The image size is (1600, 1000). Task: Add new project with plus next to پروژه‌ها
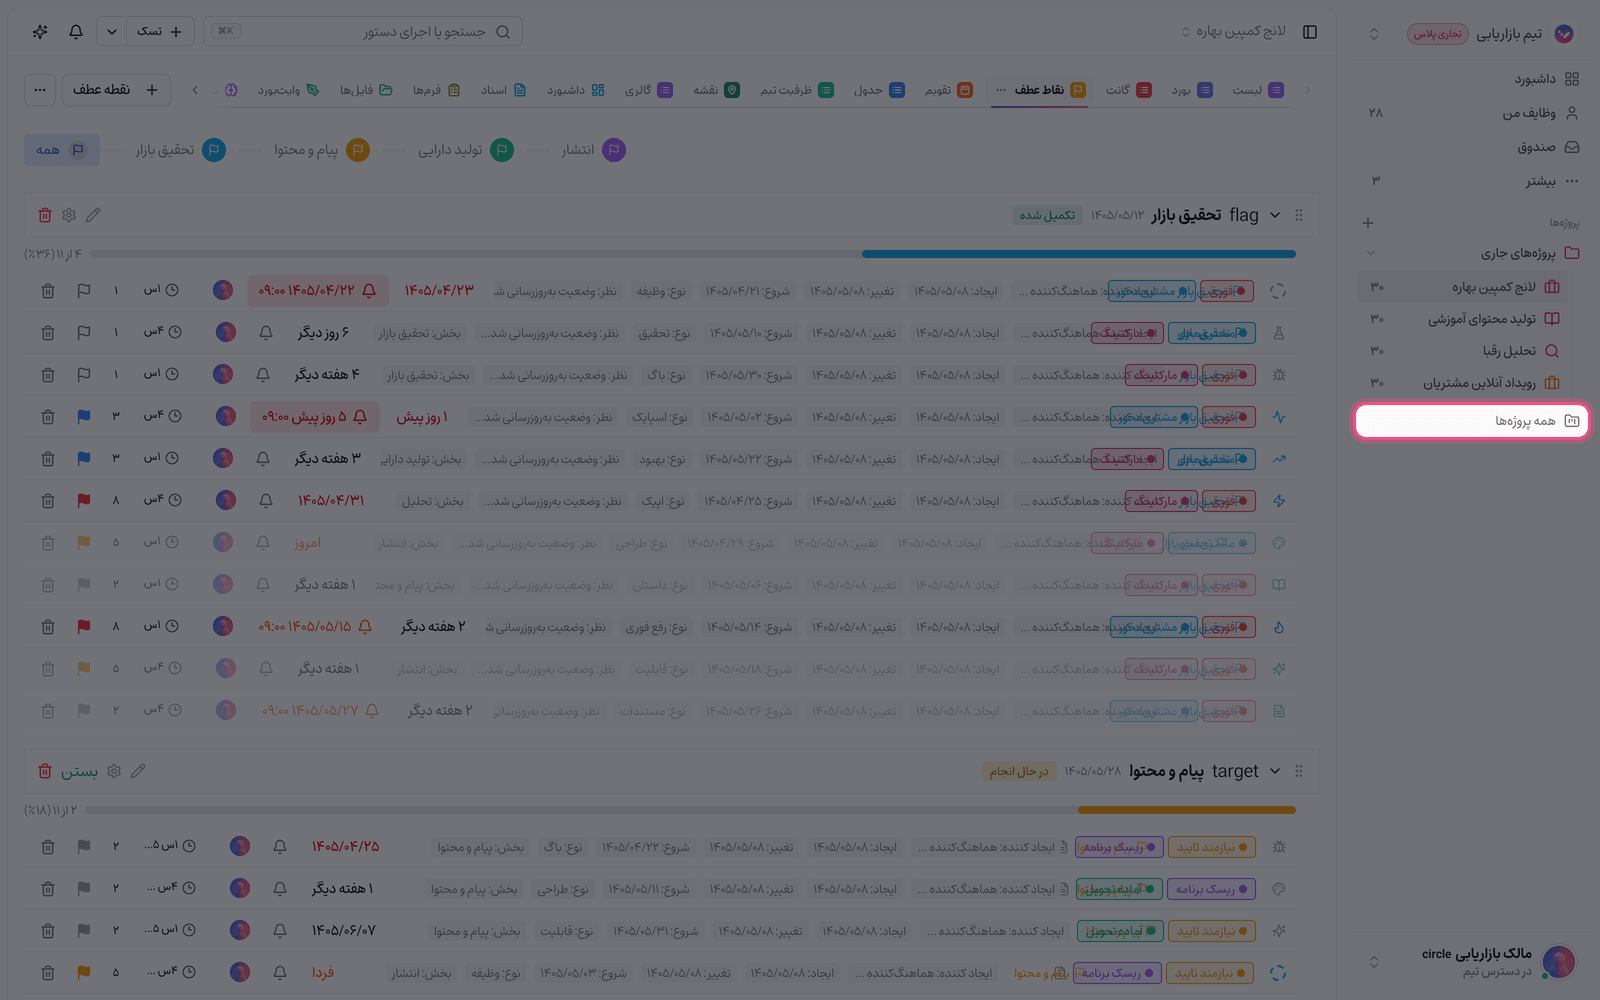coord(1368,223)
